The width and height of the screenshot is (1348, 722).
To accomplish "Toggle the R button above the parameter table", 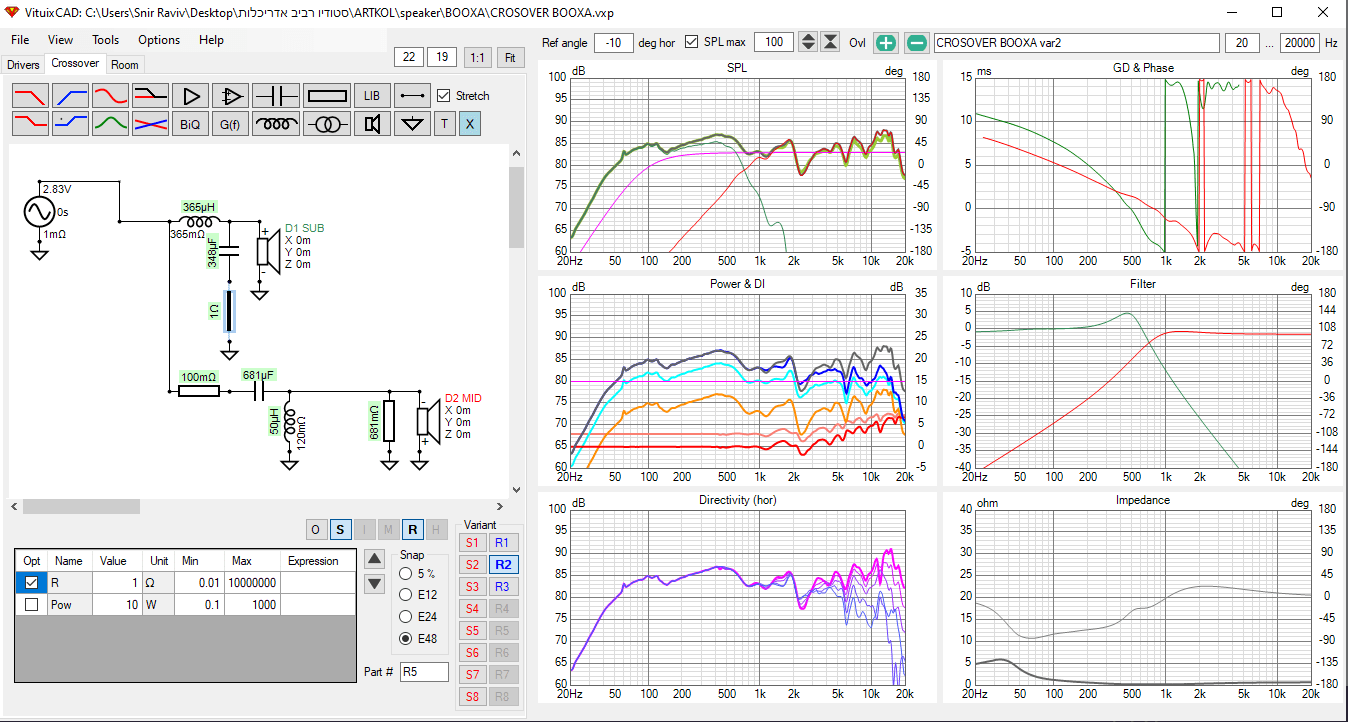I will [412, 530].
